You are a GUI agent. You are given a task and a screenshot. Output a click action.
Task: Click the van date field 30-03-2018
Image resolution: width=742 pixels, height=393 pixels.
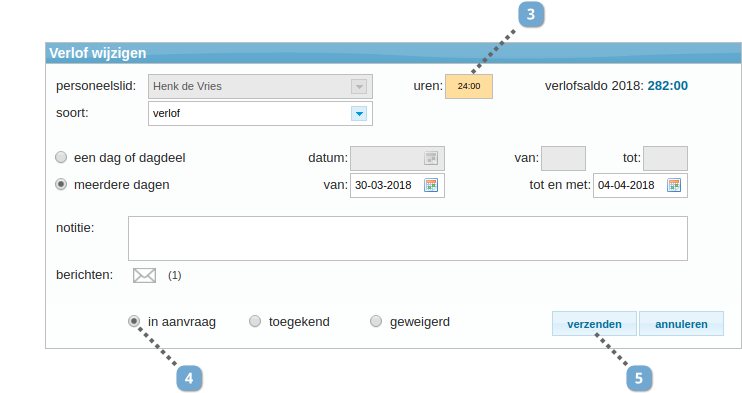(x=398, y=185)
